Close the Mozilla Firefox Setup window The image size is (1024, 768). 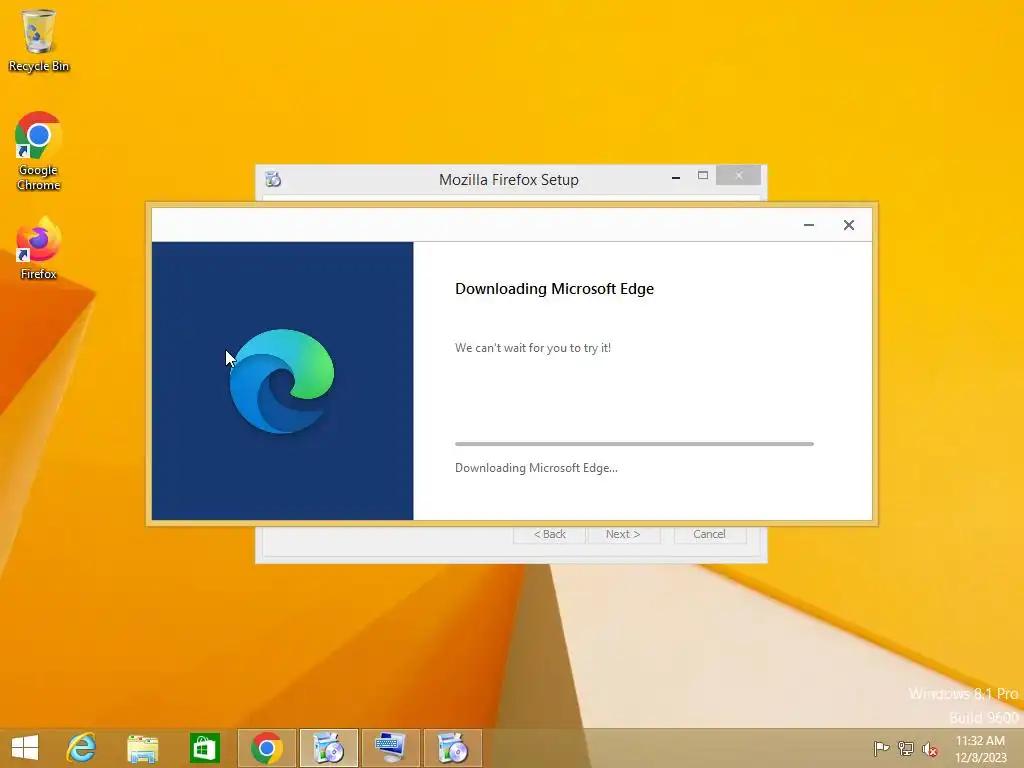[x=739, y=175]
